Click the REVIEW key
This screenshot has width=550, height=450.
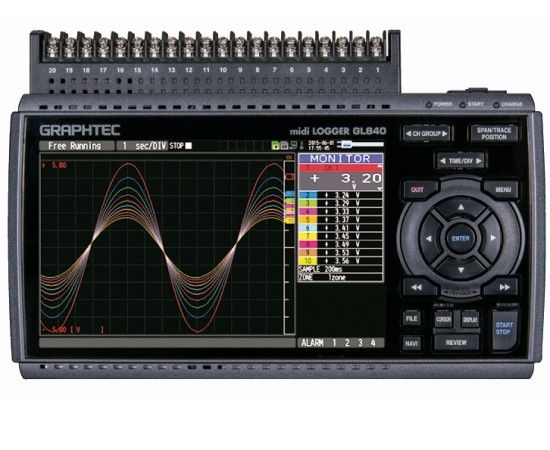coord(456,343)
